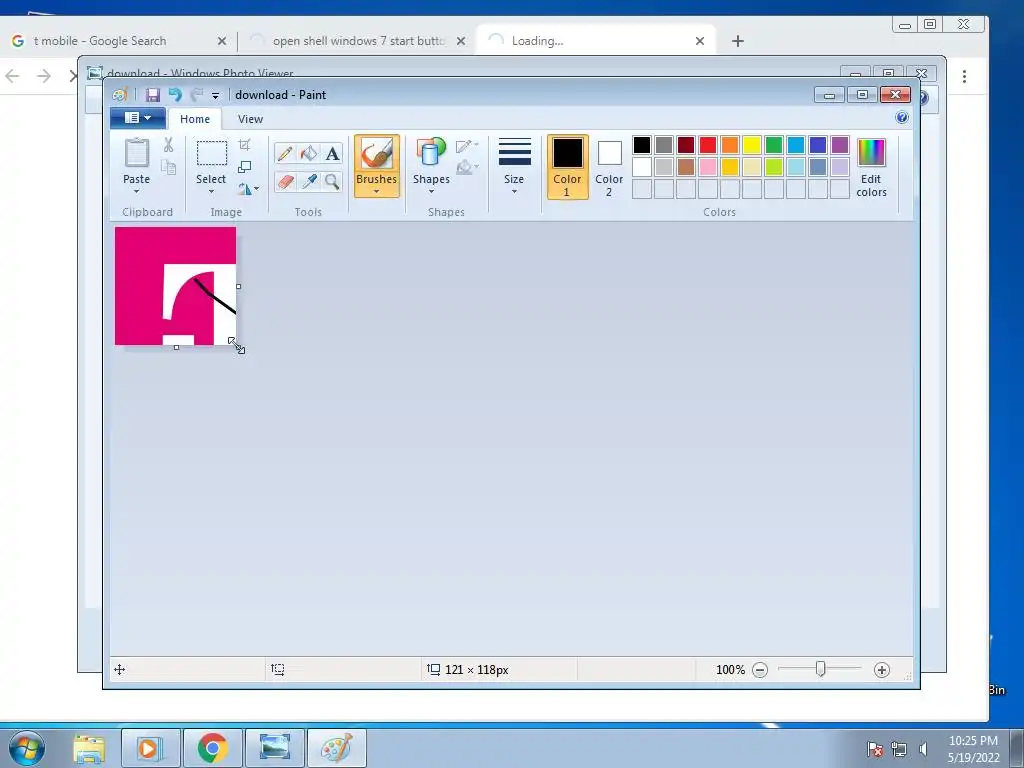
Task: Click the clock showing 10:25 PM
Action: [973, 741]
